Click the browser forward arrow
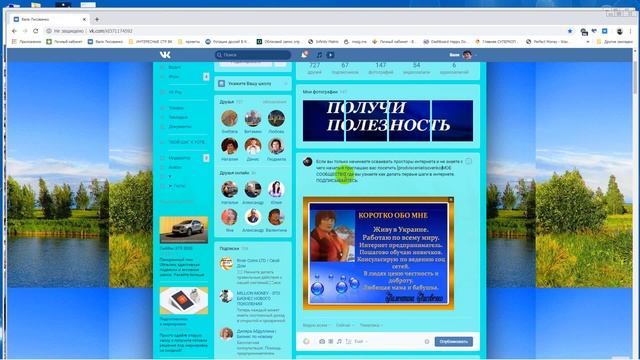640x360 pixels. coord(25,31)
